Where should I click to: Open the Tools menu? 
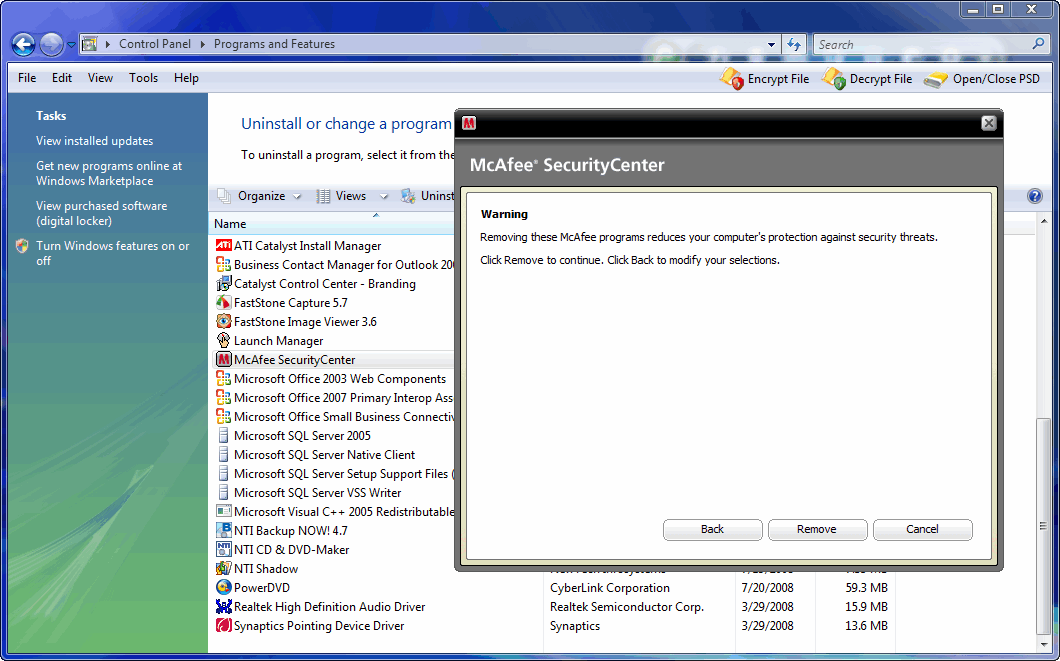click(143, 78)
